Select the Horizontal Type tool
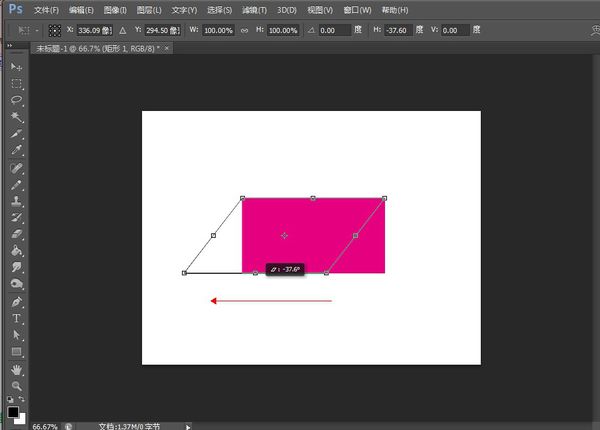This screenshot has height=430, width=600. [17, 318]
